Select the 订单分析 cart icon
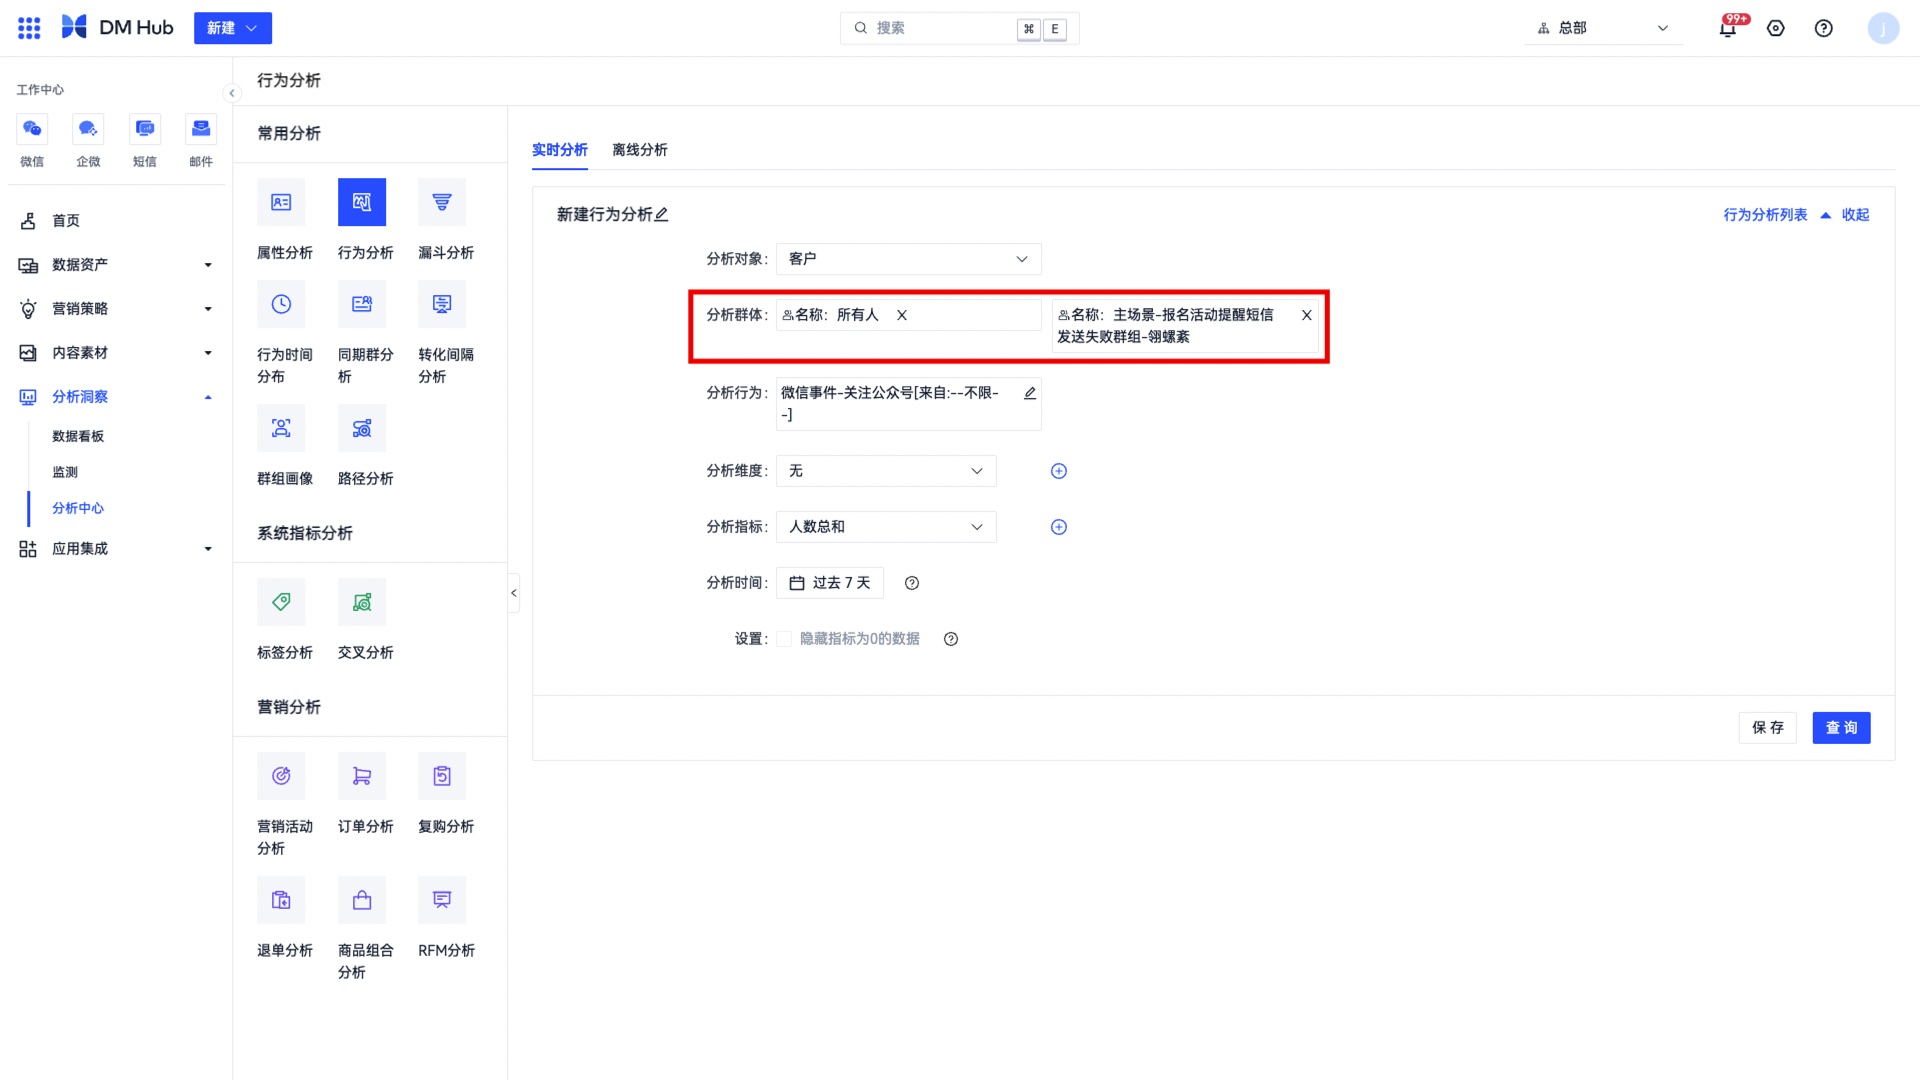Viewport: 1920px width, 1080px height. tap(362, 776)
